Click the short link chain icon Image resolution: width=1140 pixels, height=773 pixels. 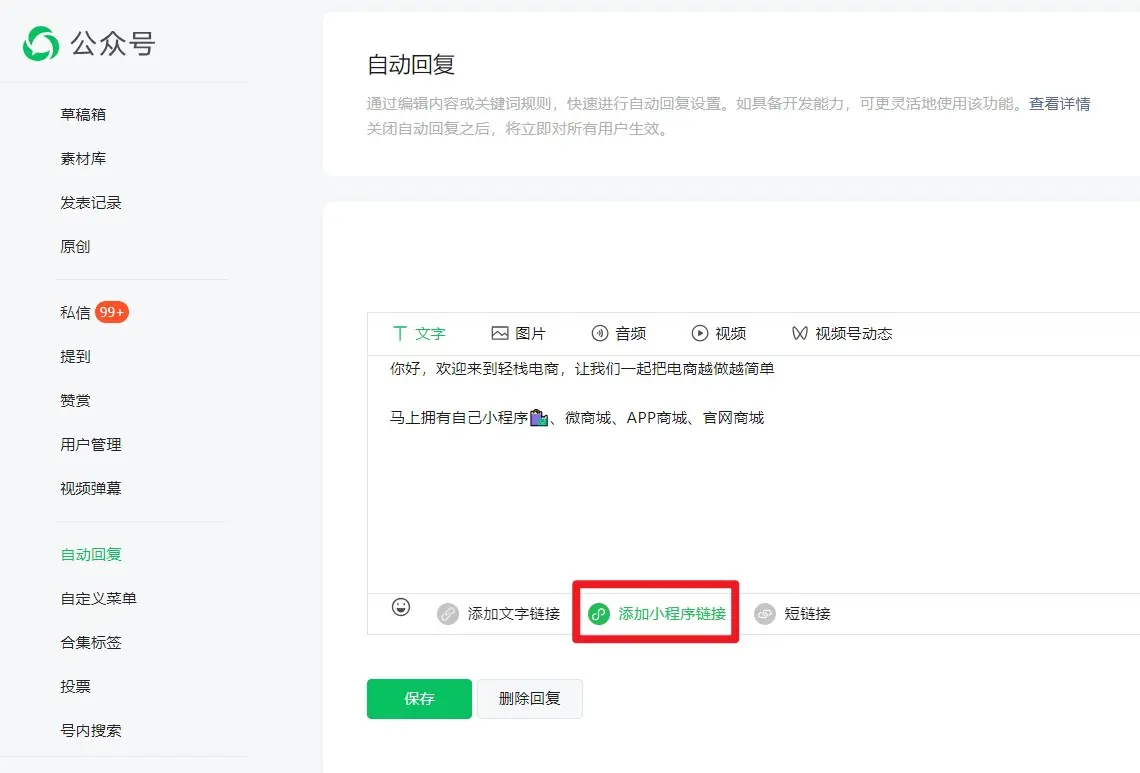tap(765, 614)
